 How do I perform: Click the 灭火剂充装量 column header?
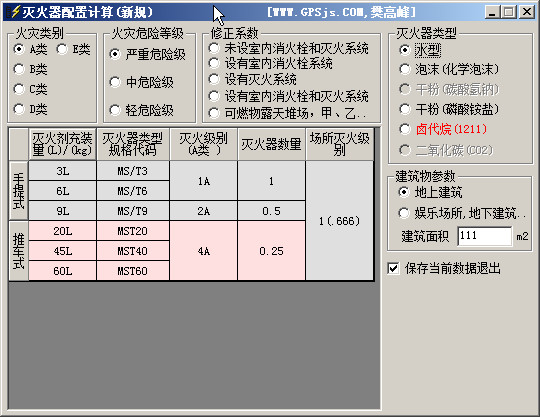pyautogui.click(x=62, y=144)
